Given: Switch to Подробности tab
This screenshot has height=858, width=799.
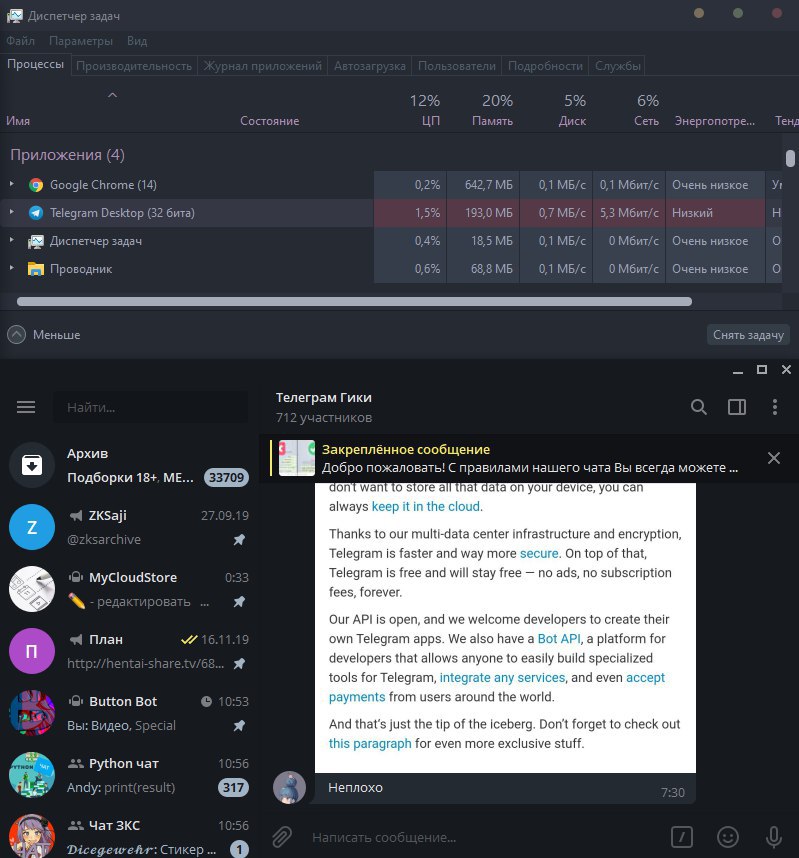Looking at the screenshot, I should [545, 66].
